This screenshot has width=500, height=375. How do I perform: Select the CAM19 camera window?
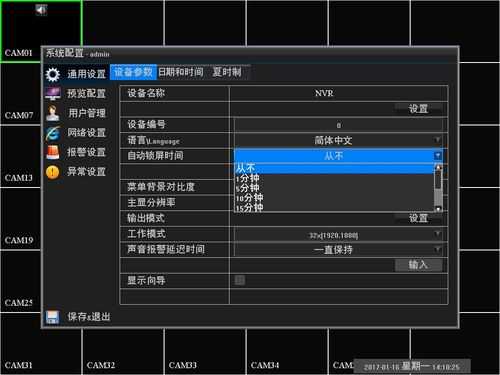(20, 219)
